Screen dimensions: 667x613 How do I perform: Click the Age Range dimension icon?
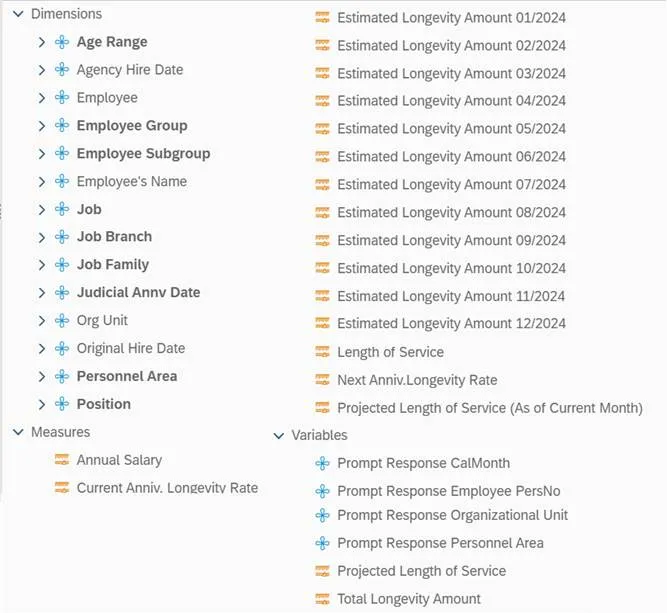pos(62,42)
